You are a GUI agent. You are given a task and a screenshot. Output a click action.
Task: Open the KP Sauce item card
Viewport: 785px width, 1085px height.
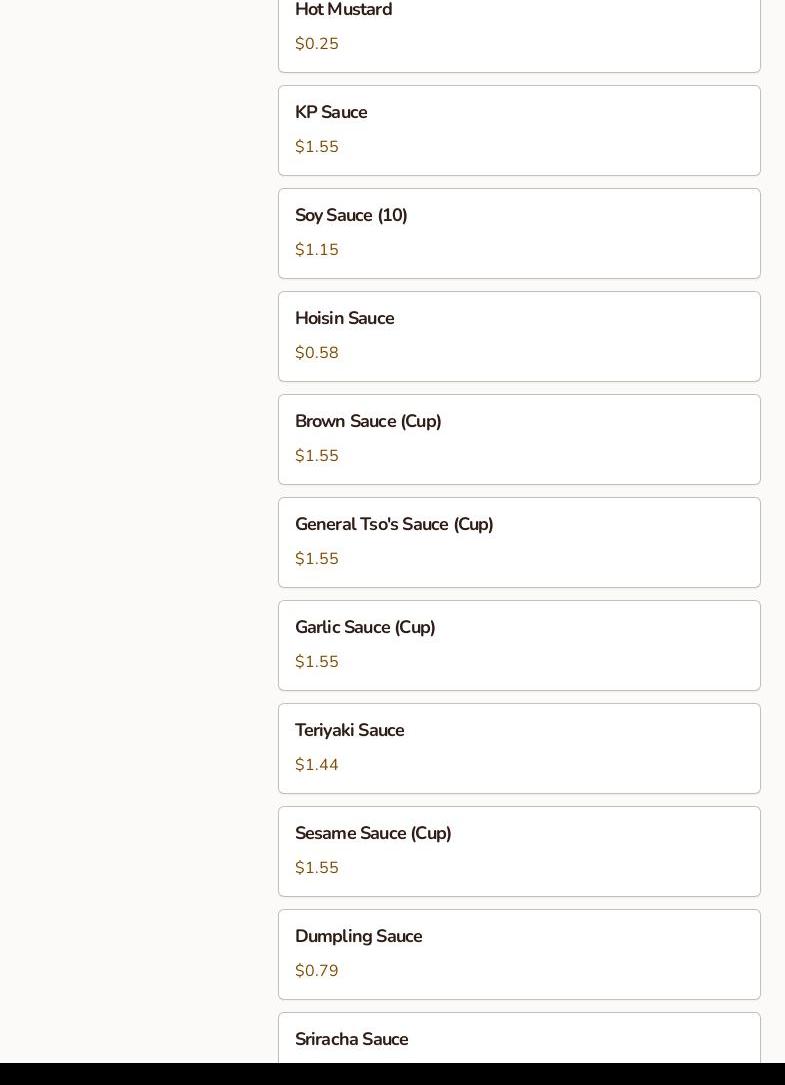[518, 130]
